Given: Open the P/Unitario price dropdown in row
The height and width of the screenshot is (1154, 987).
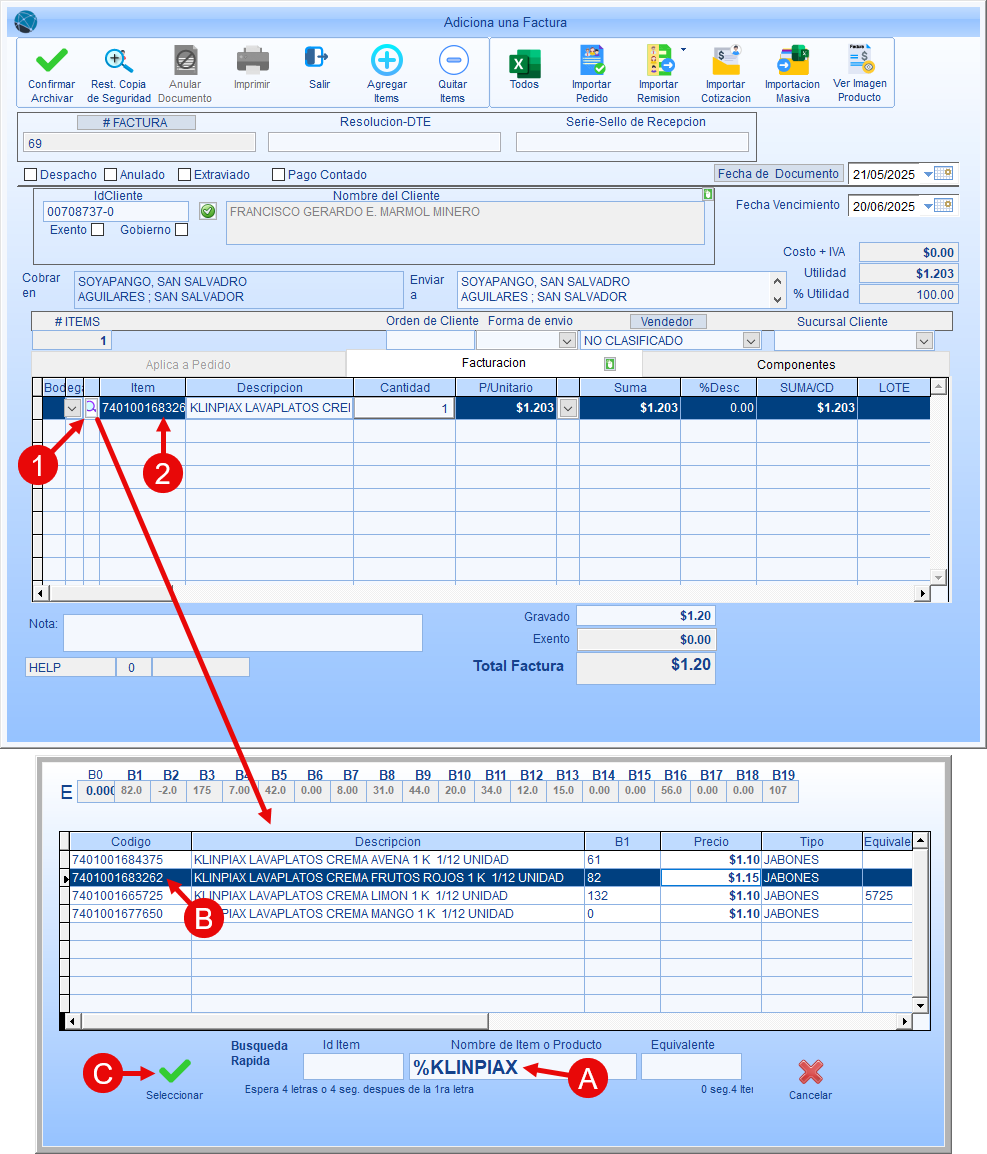Looking at the screenshot, I should tap(567, 408).
